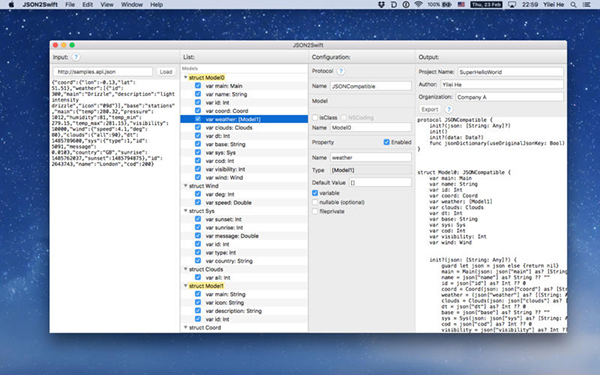Collapse struct Model1 disclosure triangle
The height and width of the screenshot is (375, 600).
coord(186,286)
